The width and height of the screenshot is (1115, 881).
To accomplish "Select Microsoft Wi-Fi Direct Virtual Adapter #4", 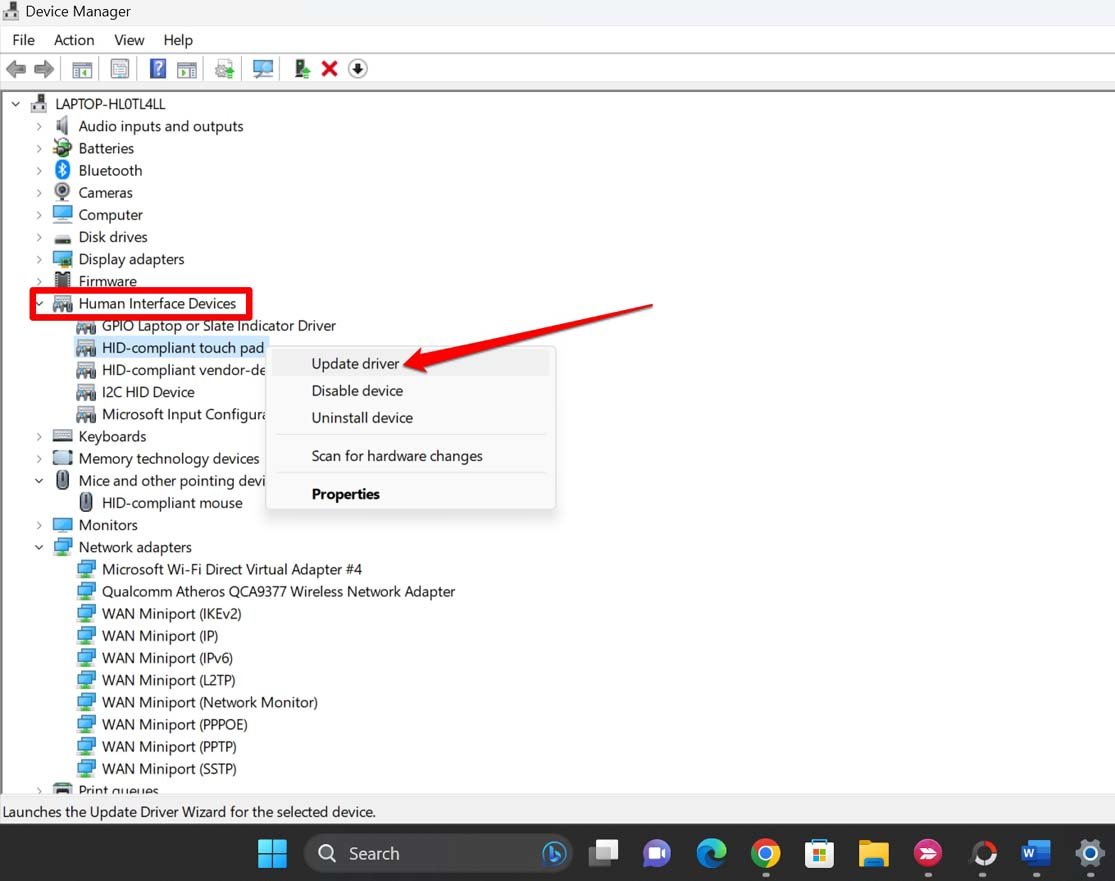I will [x=232, y=570].
